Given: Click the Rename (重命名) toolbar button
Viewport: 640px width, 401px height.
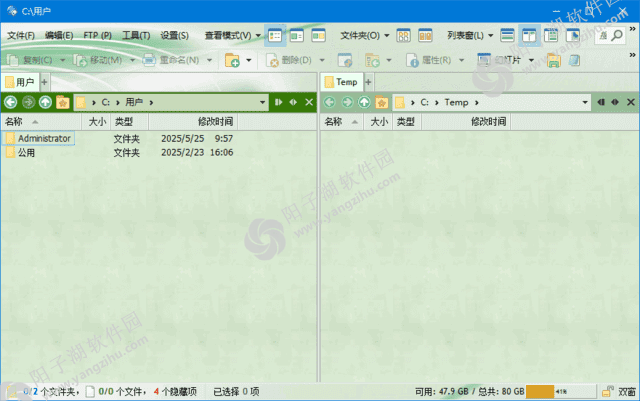Looking at the screenshot, I should tap(171, 60).
